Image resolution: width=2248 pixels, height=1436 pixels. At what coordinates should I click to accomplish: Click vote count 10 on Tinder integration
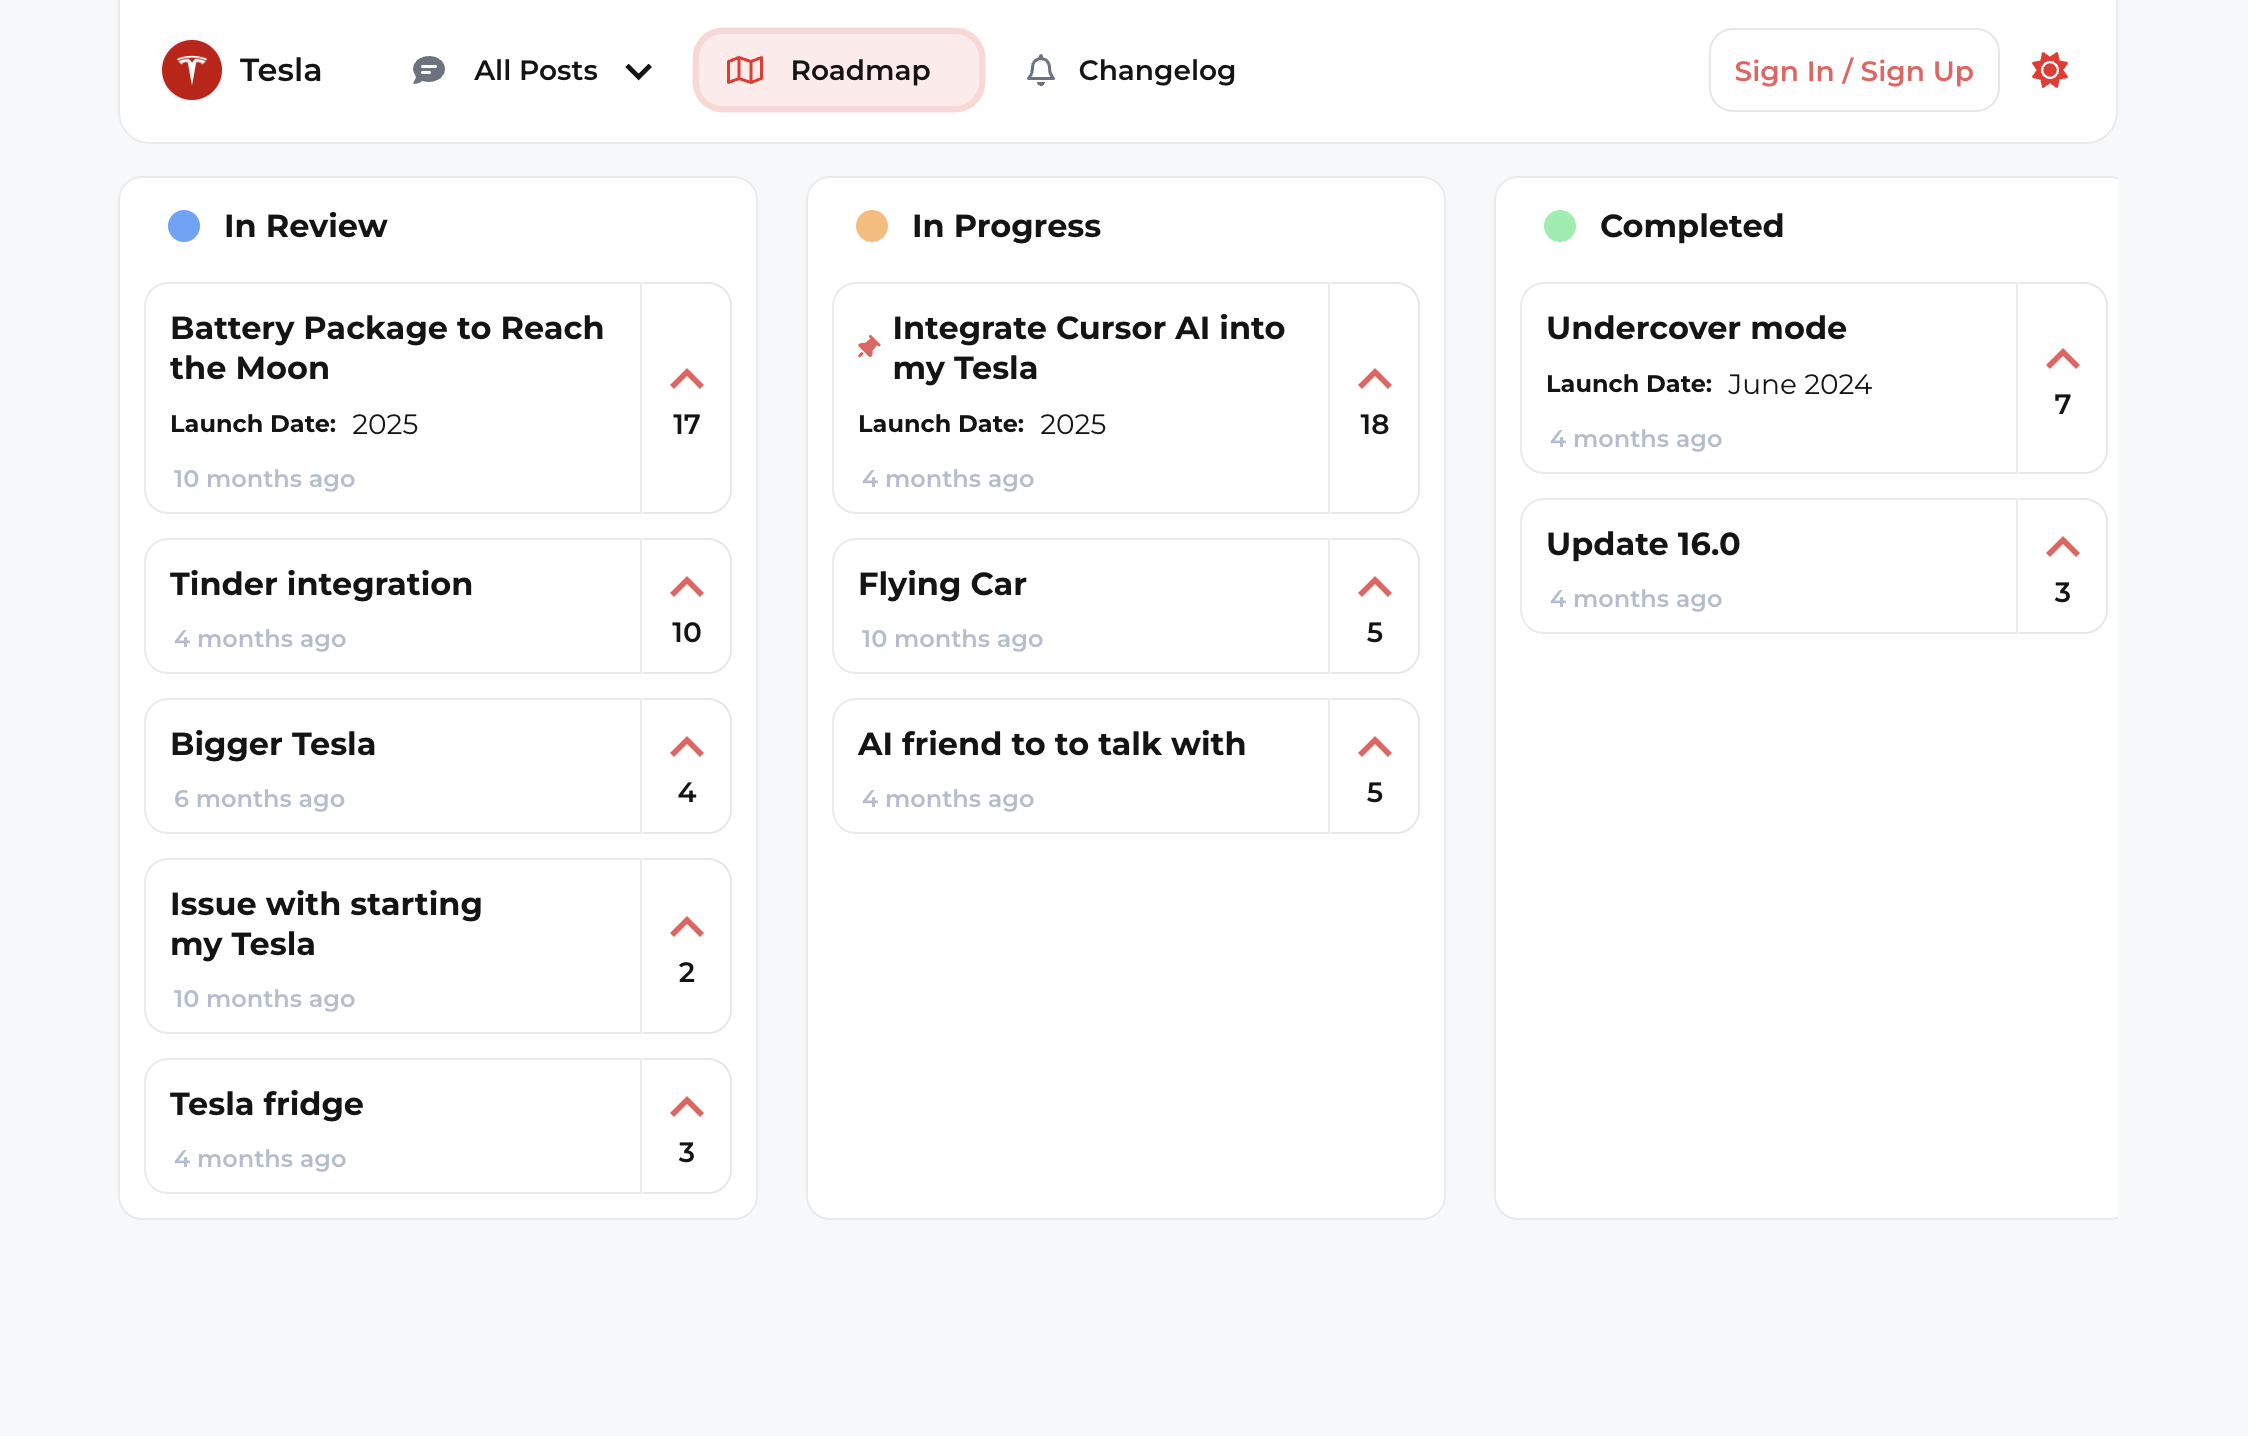click(x=687, y=632)
